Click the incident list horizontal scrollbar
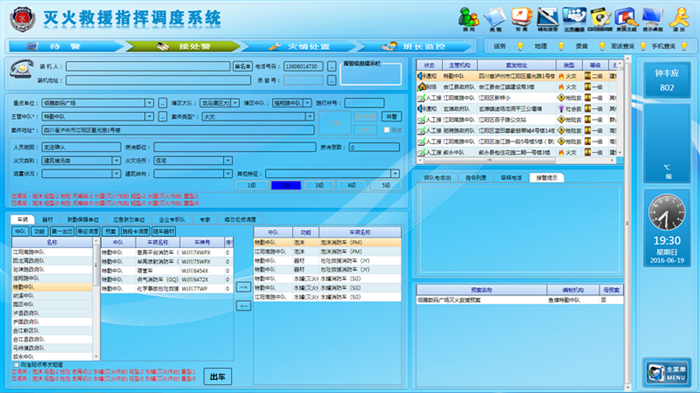700x393 pixels. click(x=516, y=160)
